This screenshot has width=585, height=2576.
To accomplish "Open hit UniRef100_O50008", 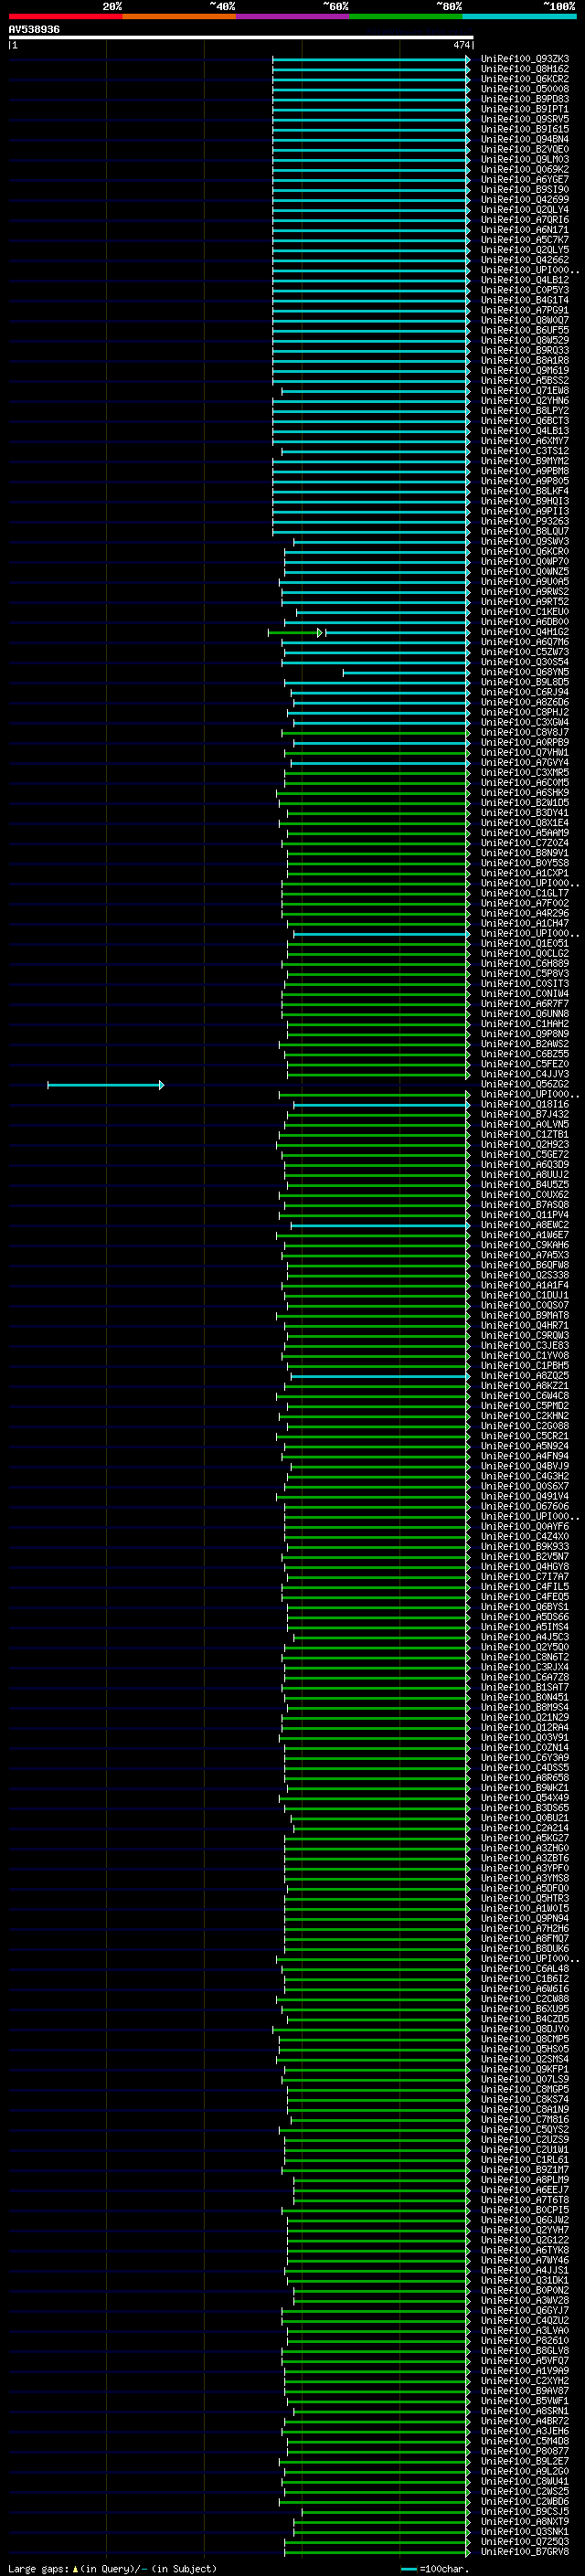I will tap(525, 89).
